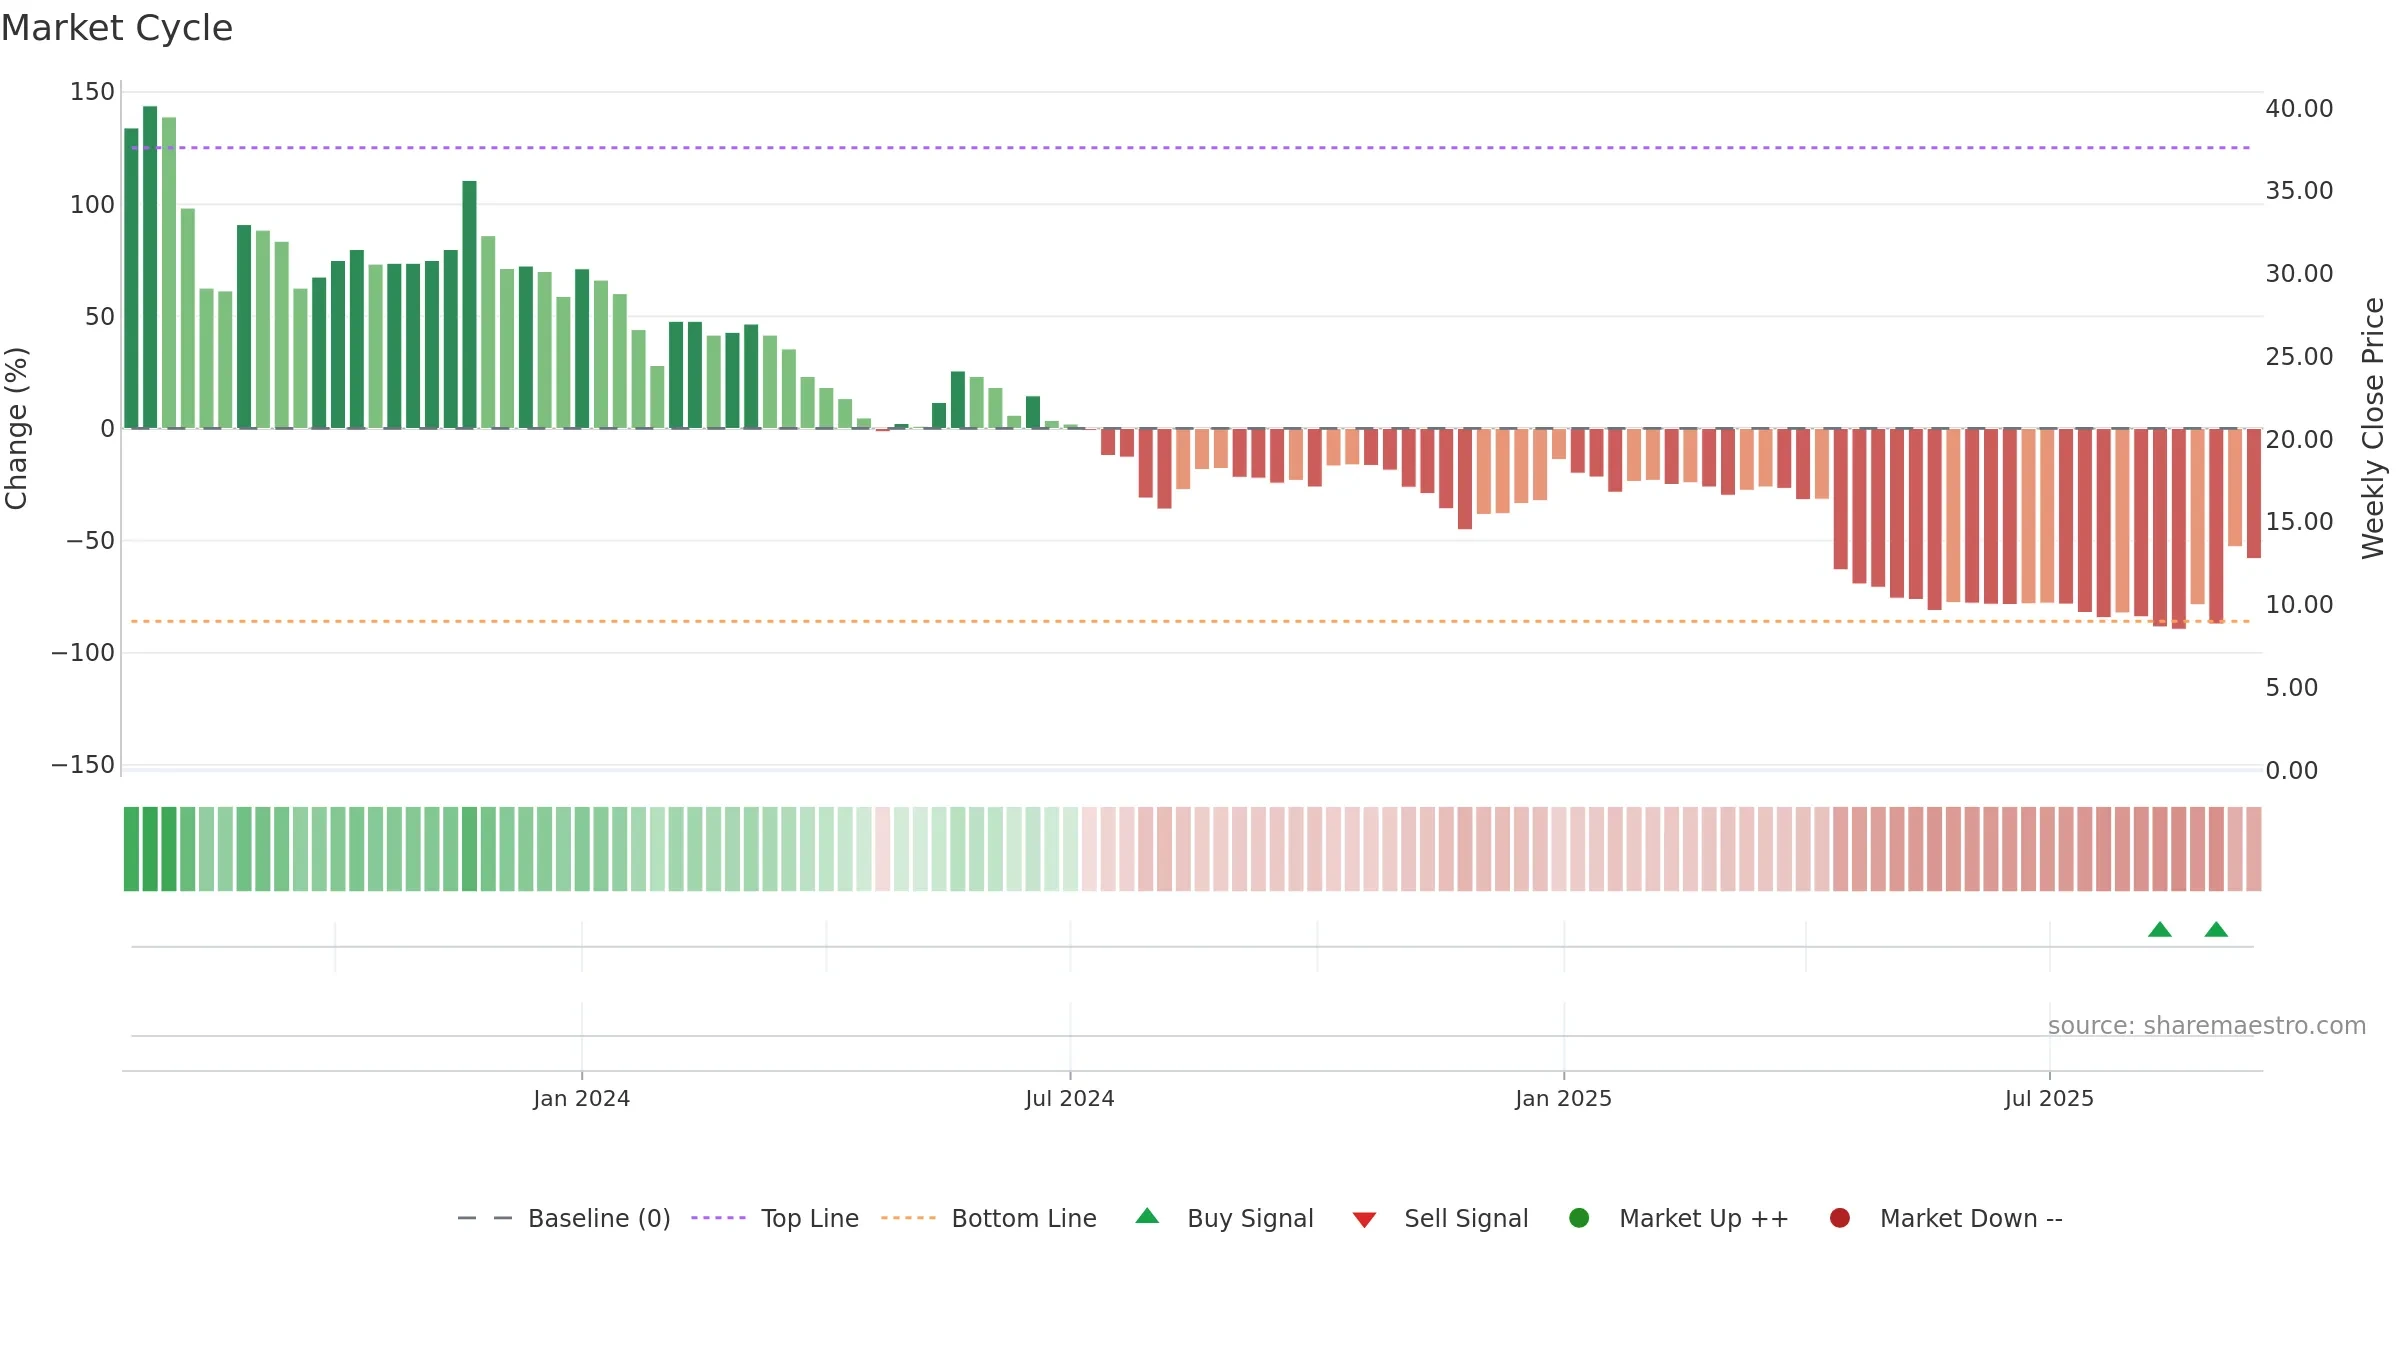Click the Change (%) axis title
The width and height of the screenshot is (2400, 1350).
(16, 428)
